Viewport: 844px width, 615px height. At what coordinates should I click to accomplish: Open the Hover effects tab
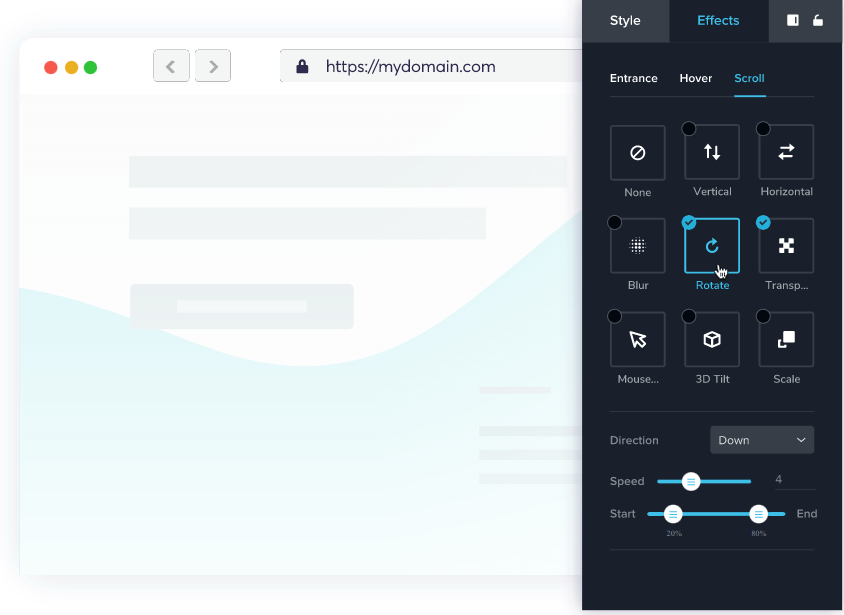[x=695, y=79]
